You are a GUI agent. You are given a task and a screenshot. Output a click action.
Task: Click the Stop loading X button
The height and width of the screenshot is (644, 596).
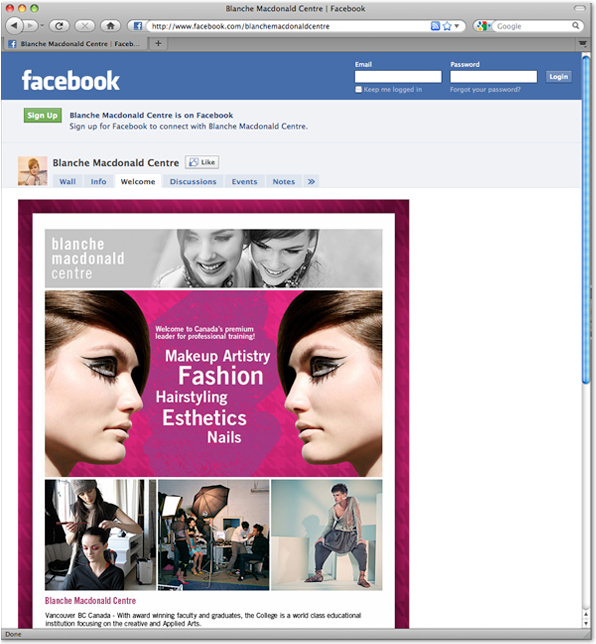pos(85,26)
